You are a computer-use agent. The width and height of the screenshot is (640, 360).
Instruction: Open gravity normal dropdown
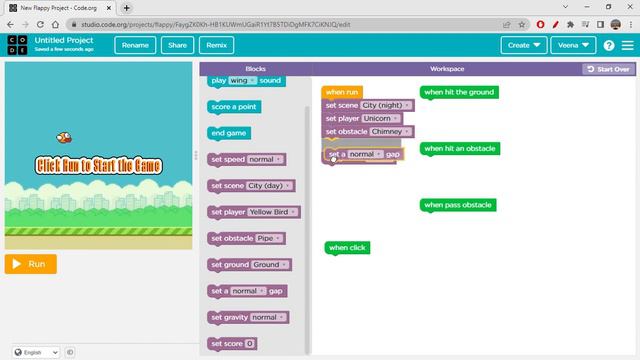[268, 317]
